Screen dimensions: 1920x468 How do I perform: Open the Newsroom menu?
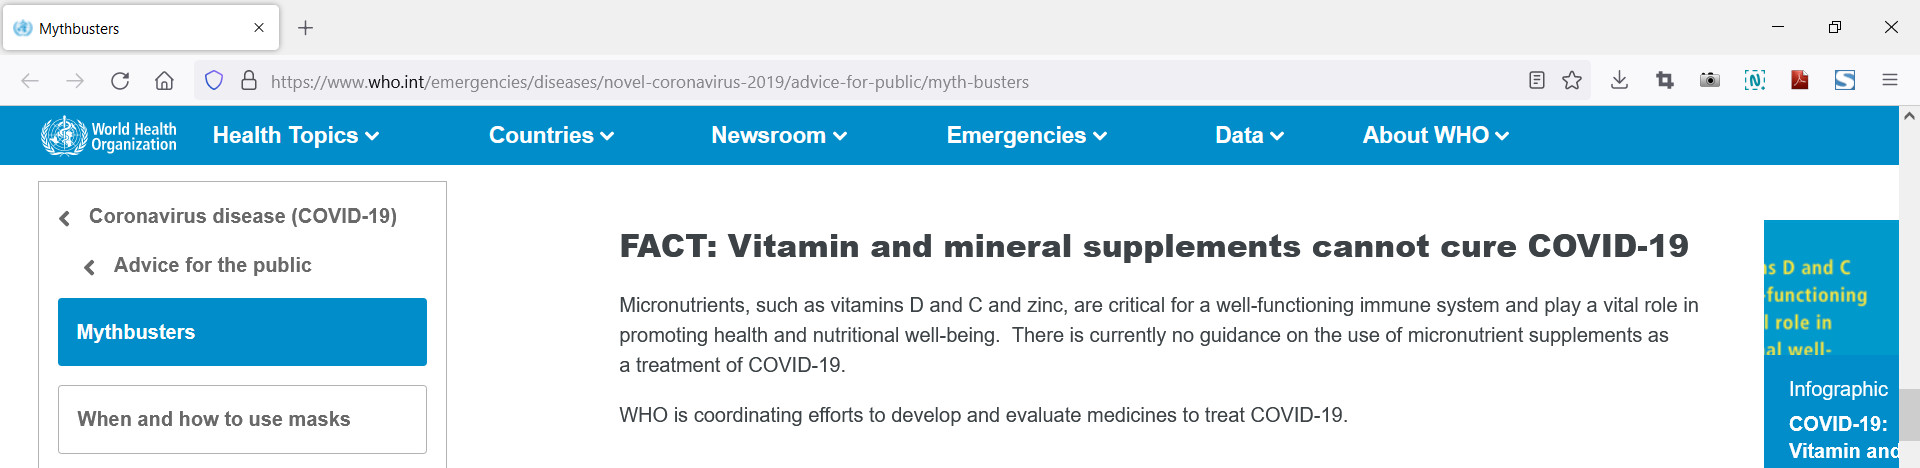pos(779,136)
